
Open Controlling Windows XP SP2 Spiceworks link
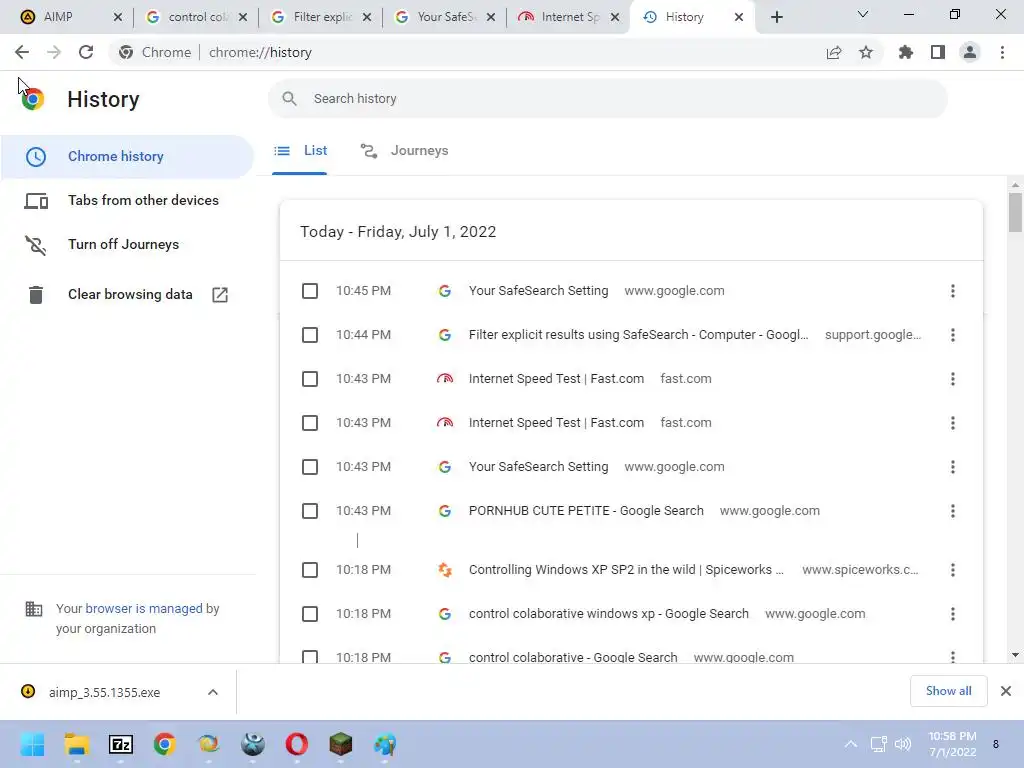(x=626, y=570)
